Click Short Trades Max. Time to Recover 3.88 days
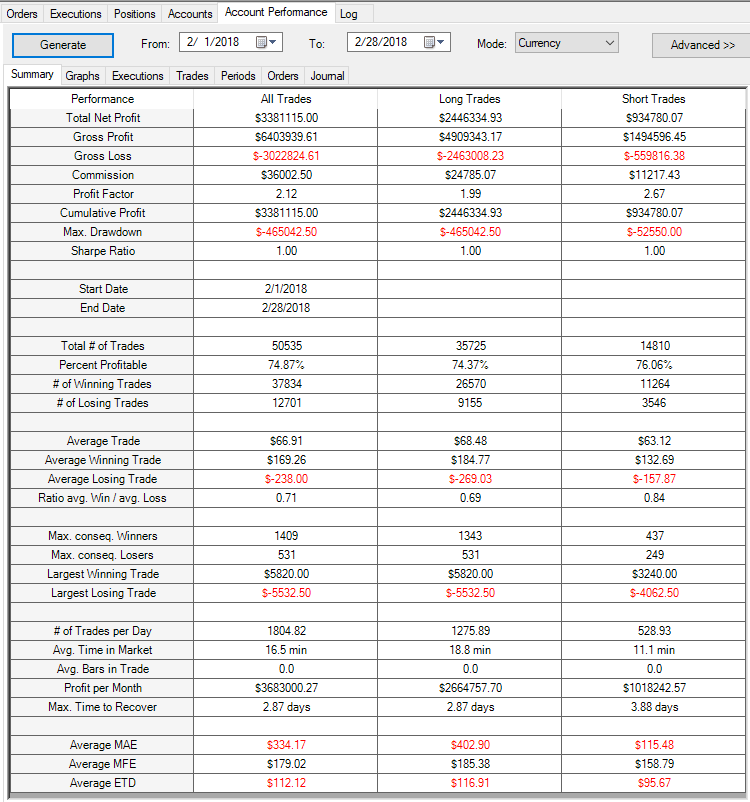The width and height of the screenshot is (750, 802). (654, 707)
